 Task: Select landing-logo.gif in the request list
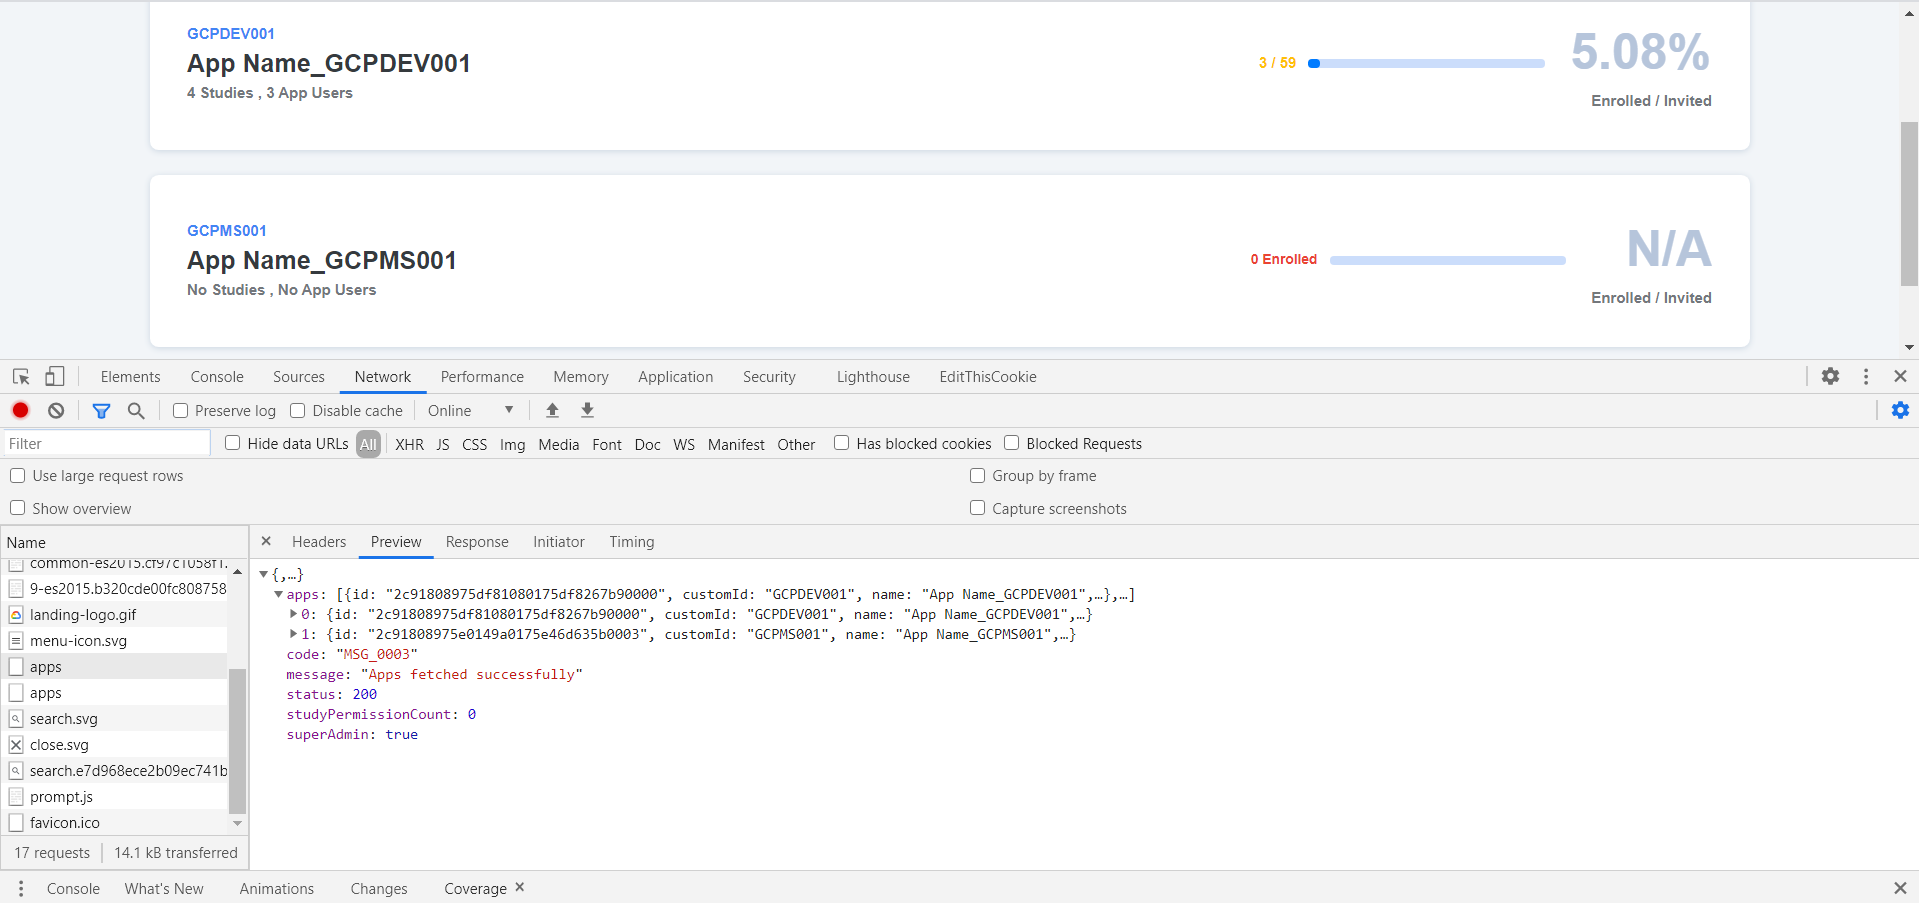click(x=84, y=614)
